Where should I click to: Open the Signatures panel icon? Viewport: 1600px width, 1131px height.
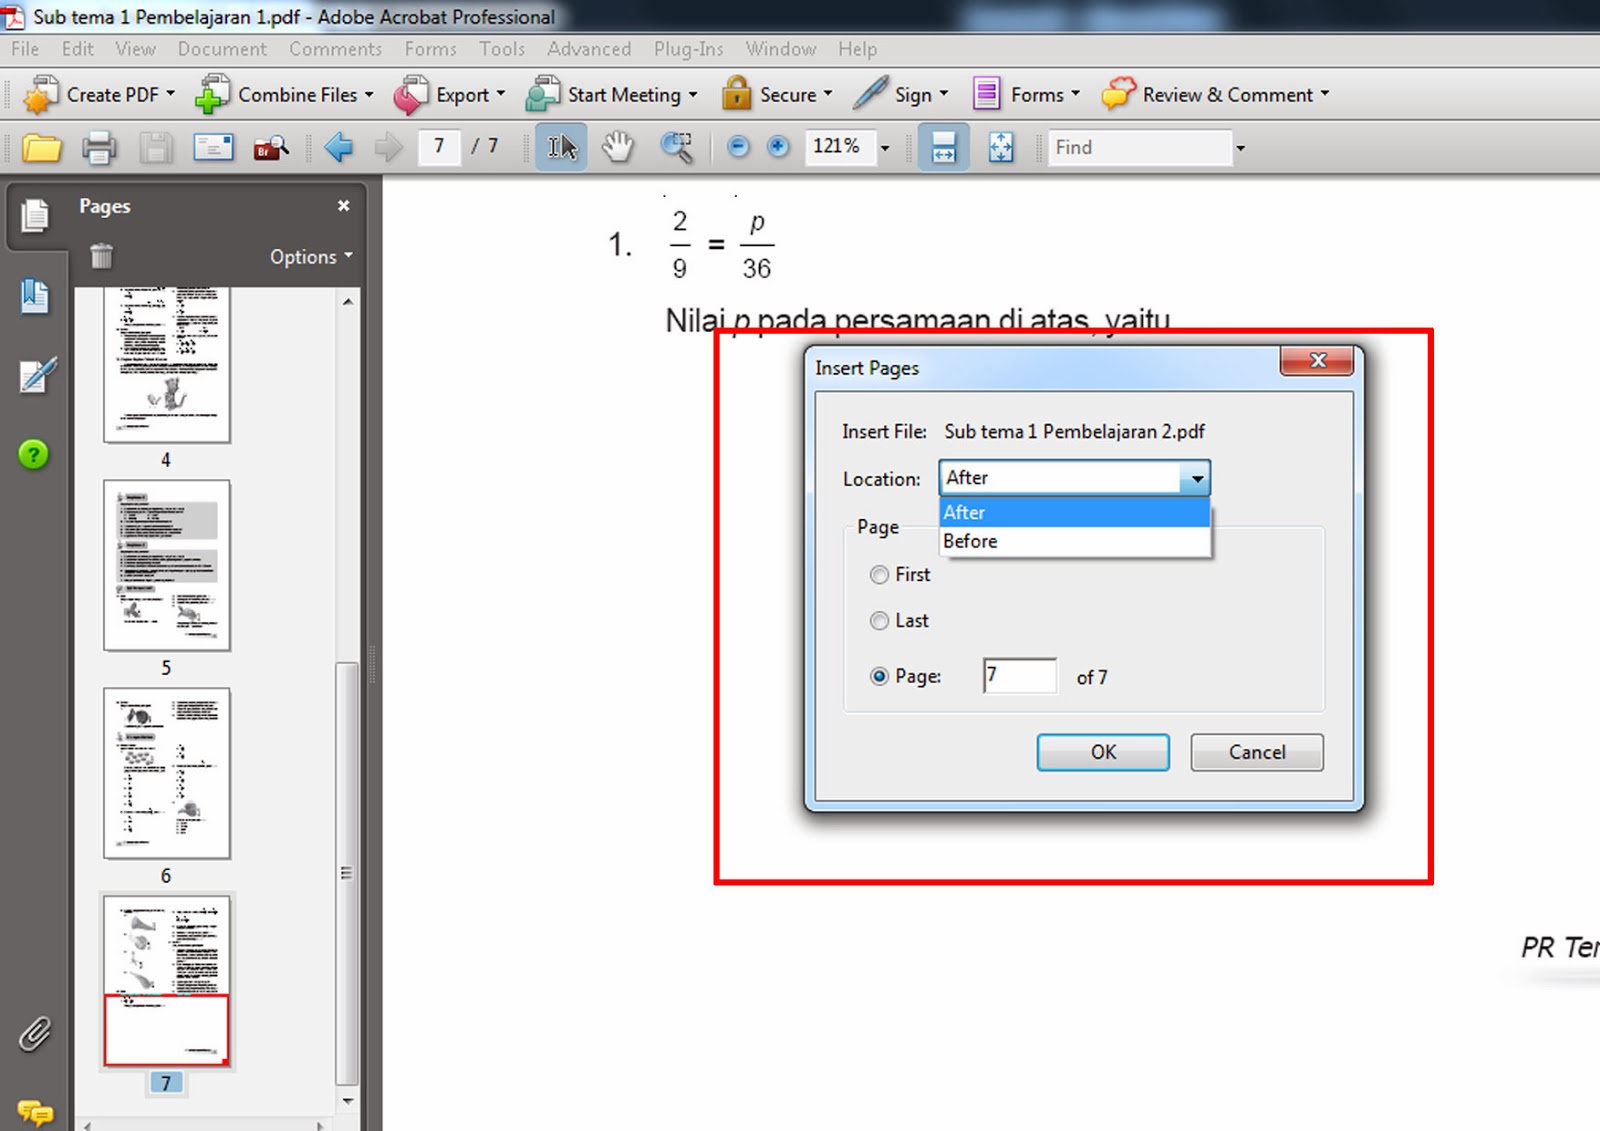[36, 375]
